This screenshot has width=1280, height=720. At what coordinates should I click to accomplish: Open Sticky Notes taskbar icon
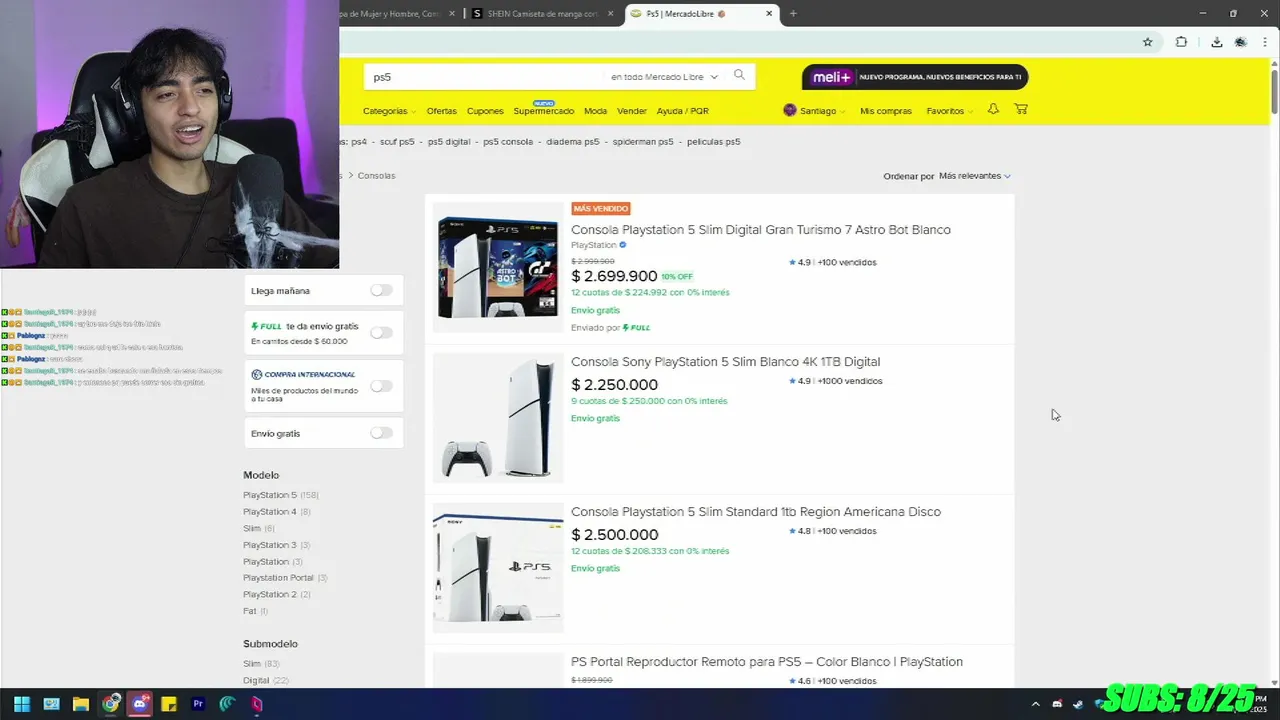pos(169,704)
